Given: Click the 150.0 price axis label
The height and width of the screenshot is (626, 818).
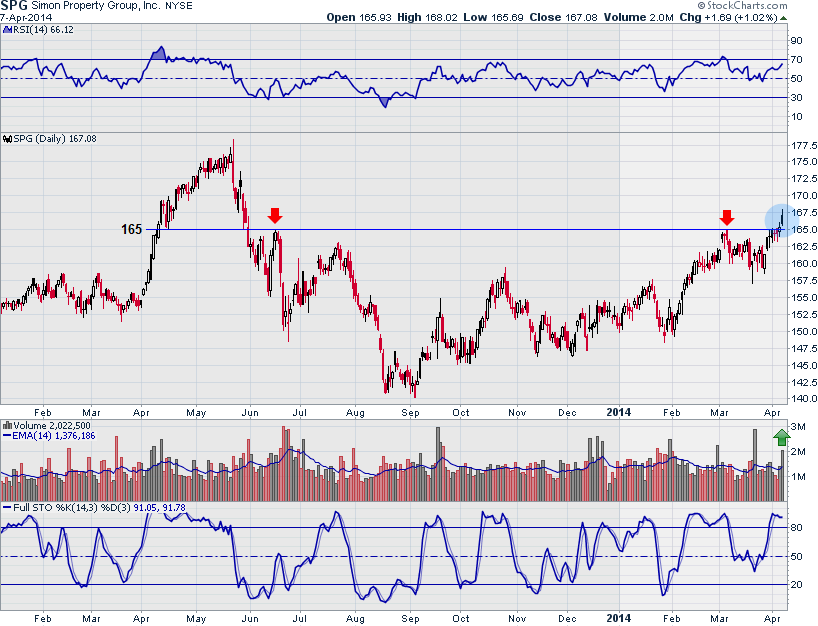Looking at the screenshot, I should 804,331.
